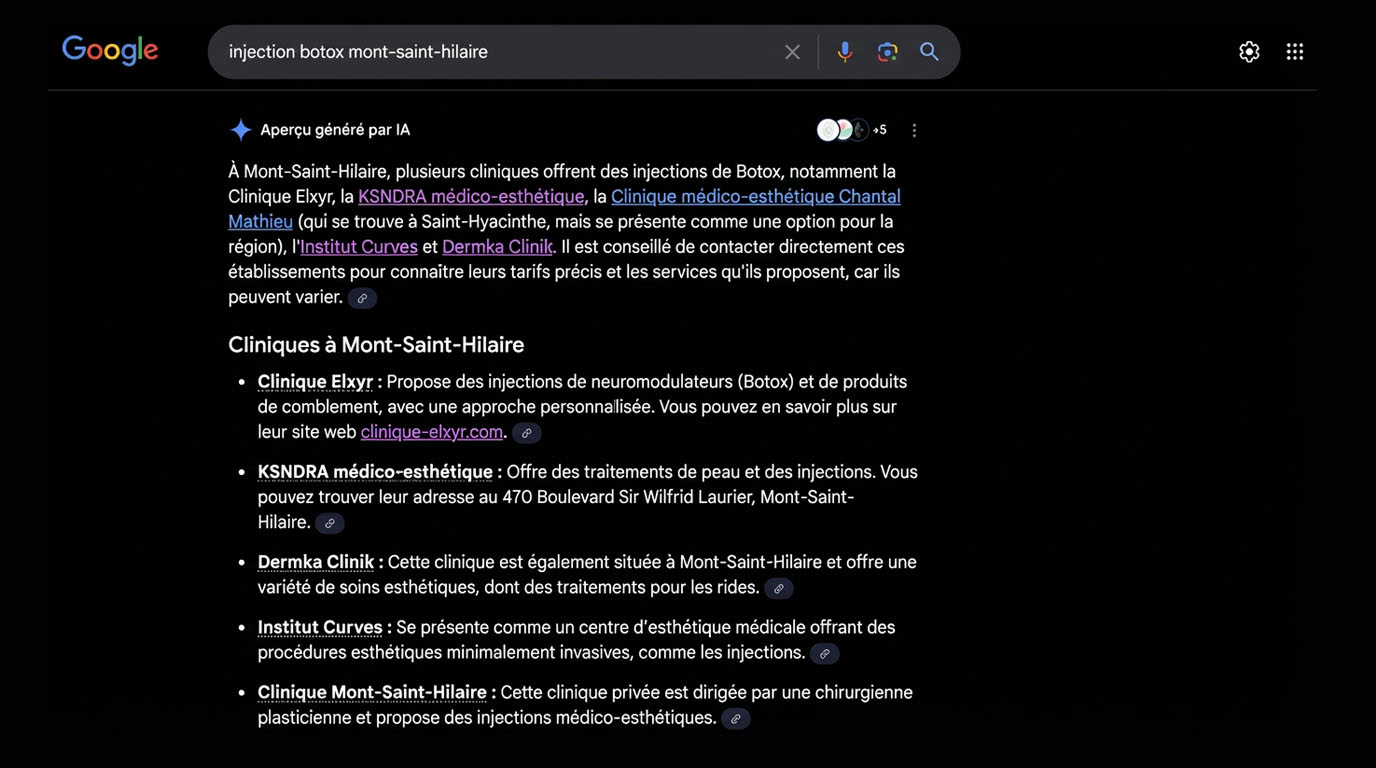Open the Google apps grid
This screenshot has width=1376, height=768.
coord(1295,52)
